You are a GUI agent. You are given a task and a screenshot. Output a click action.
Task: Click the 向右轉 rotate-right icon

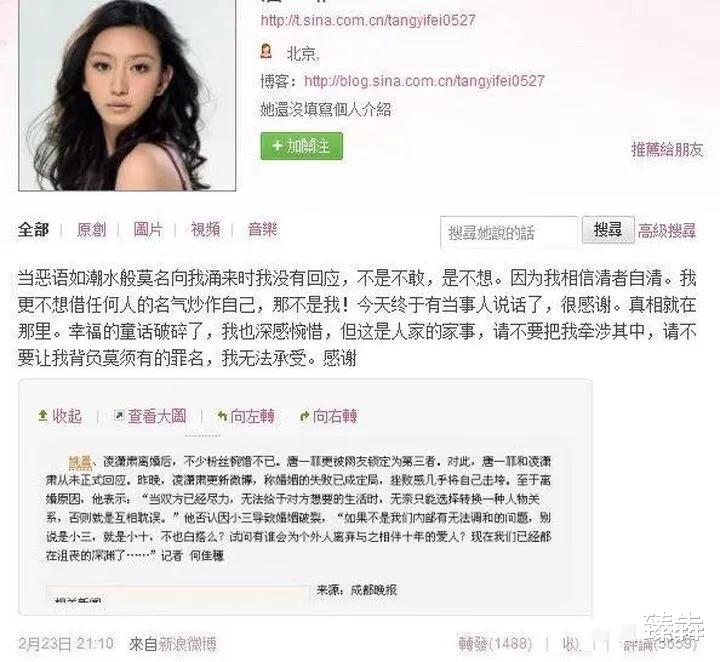[304, 416]
